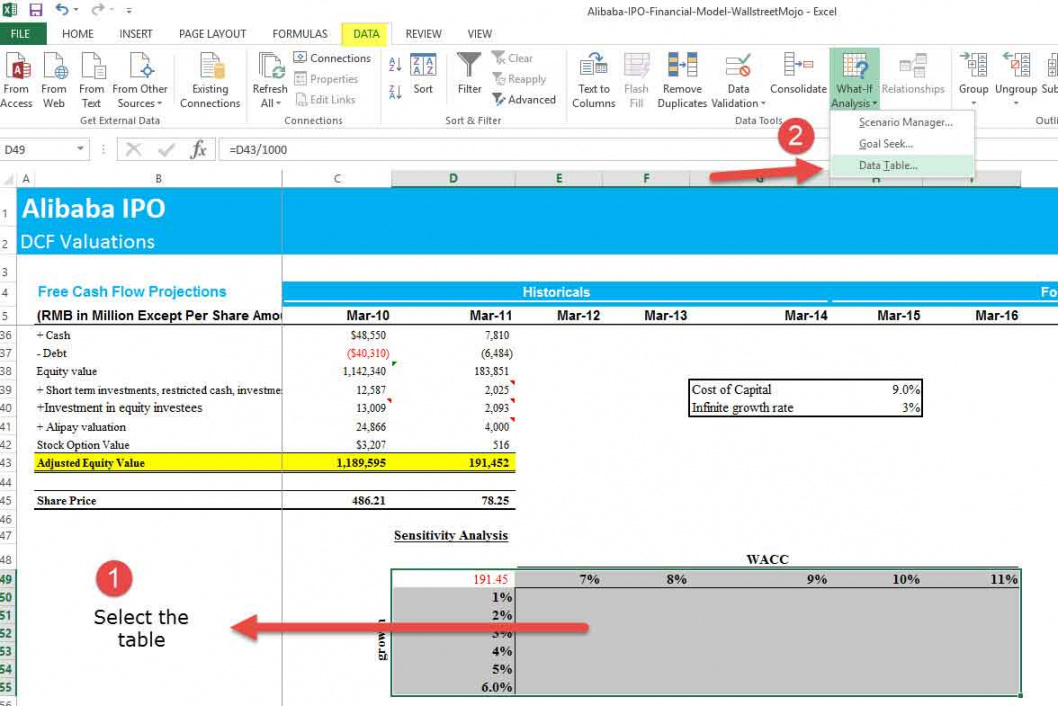Click the Advanced filter button
This screenshot has width=1058, height=706.
525,100
